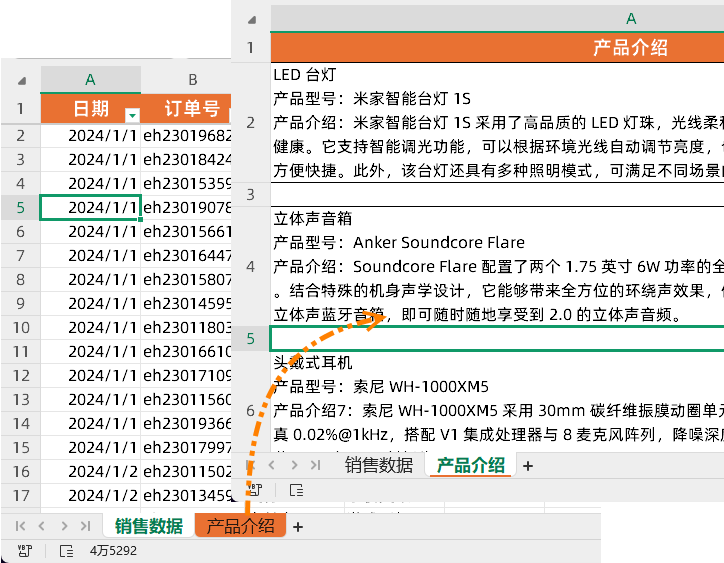Viewport: 724px width, 563px height.
Task: Jump to last sheet in front window
Action: (315, 465)
